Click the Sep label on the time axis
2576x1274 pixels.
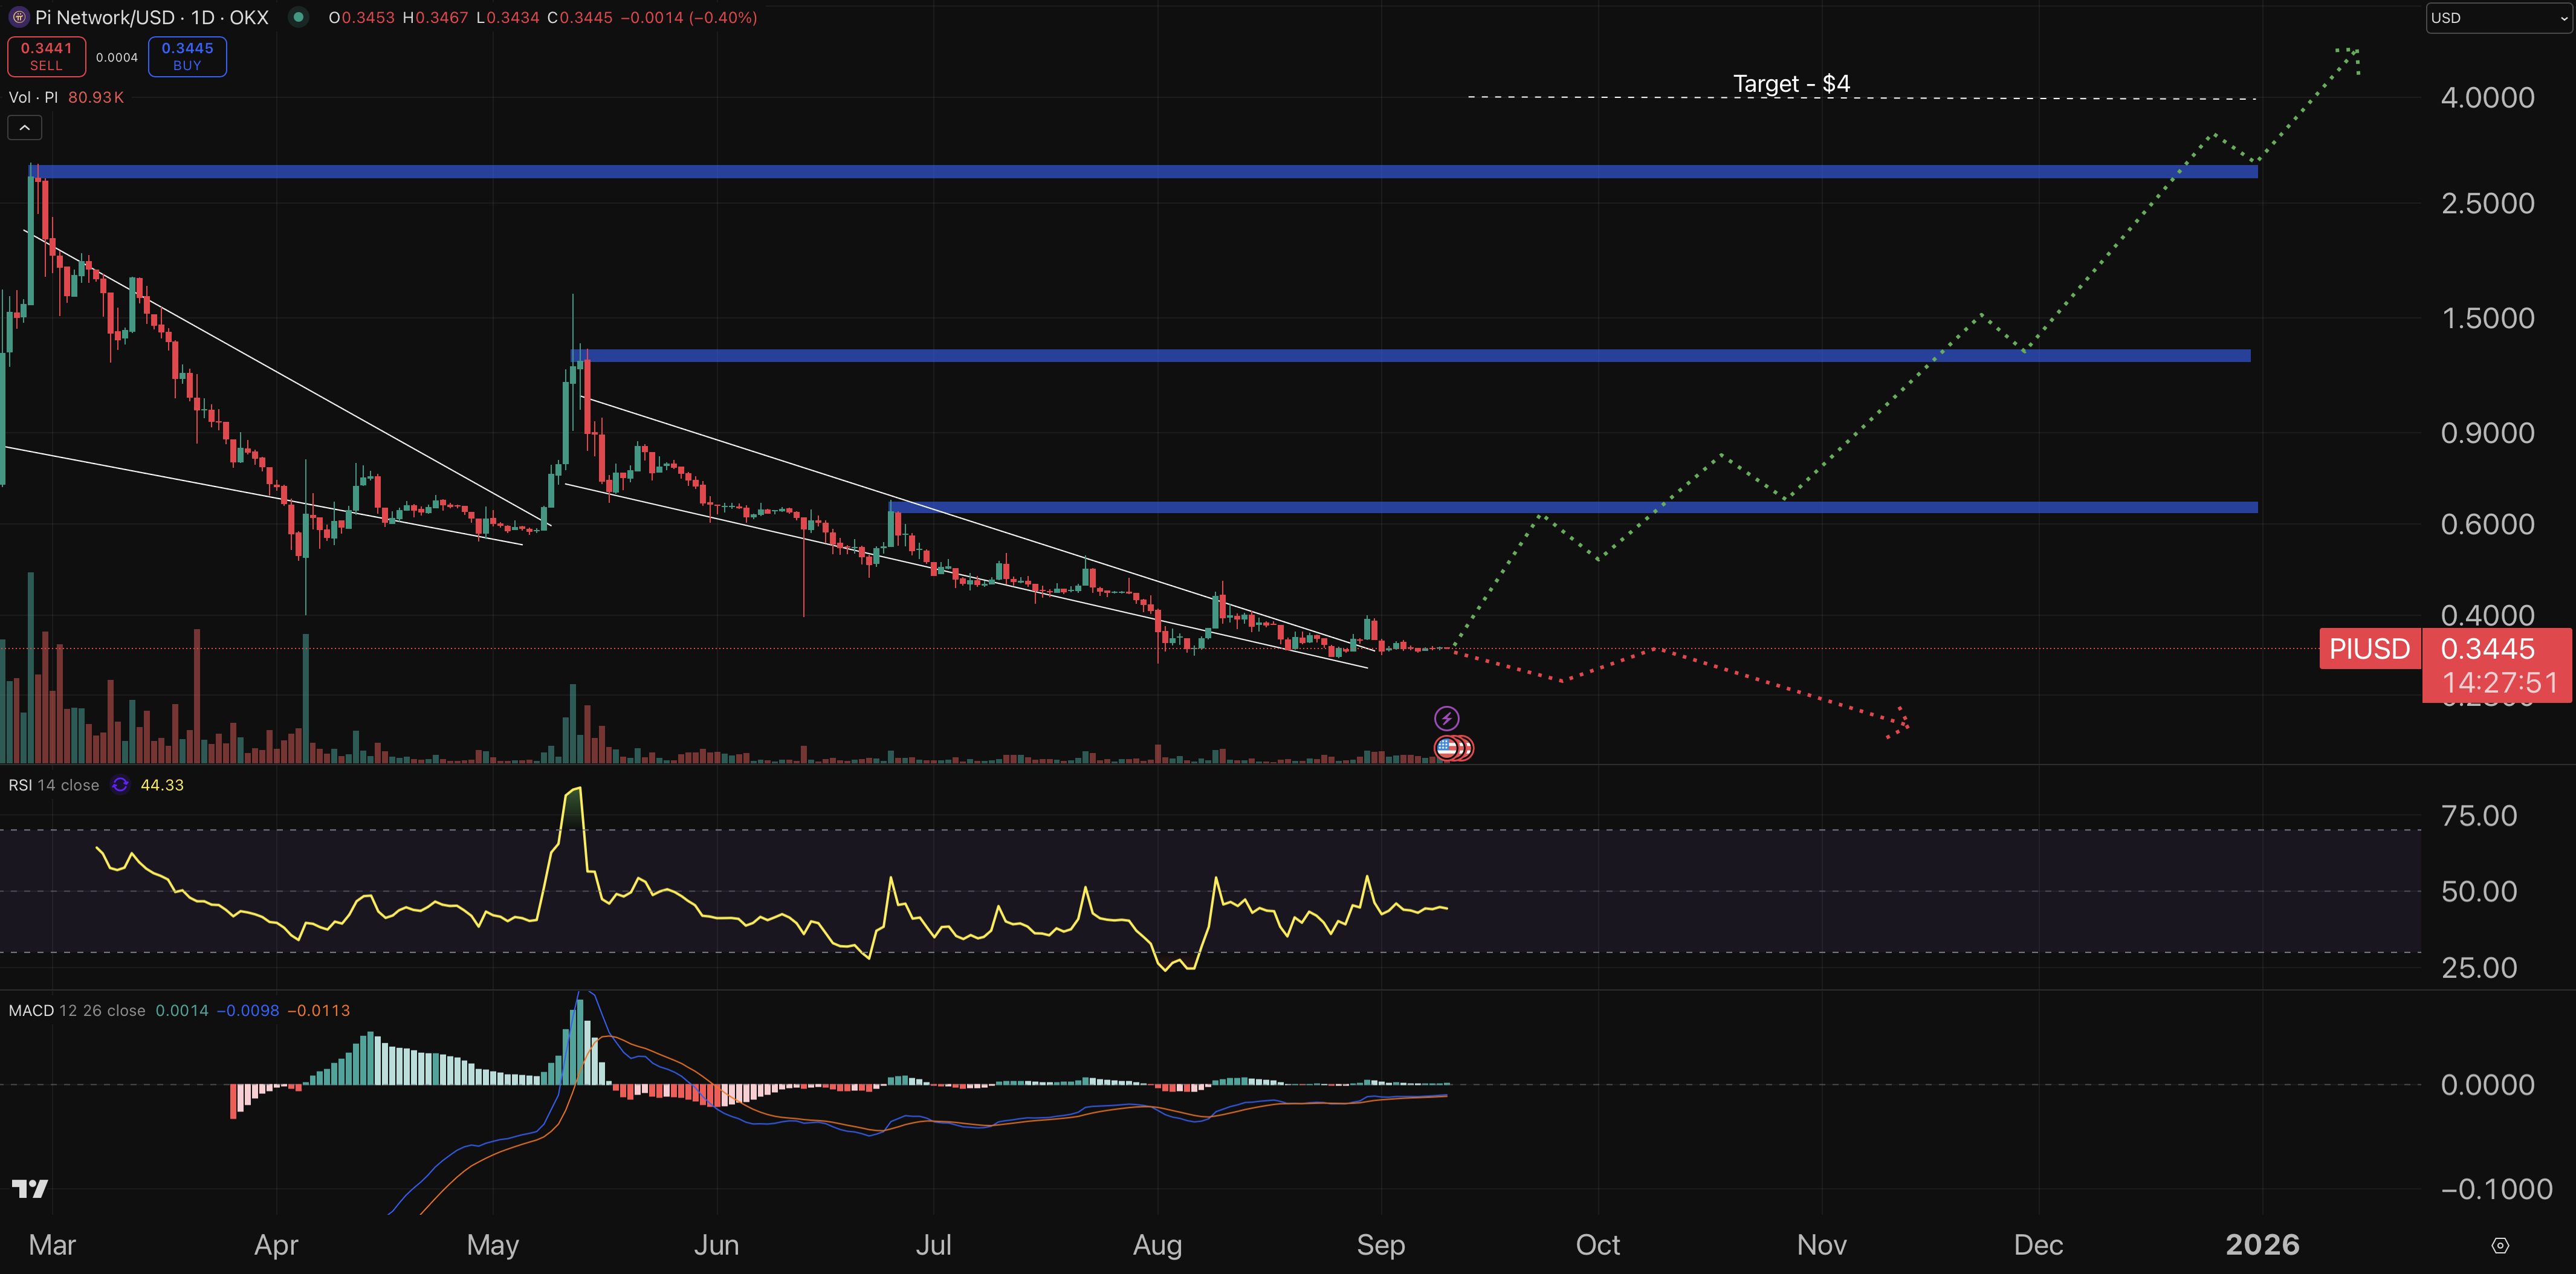click(x=1380, y=1245)
